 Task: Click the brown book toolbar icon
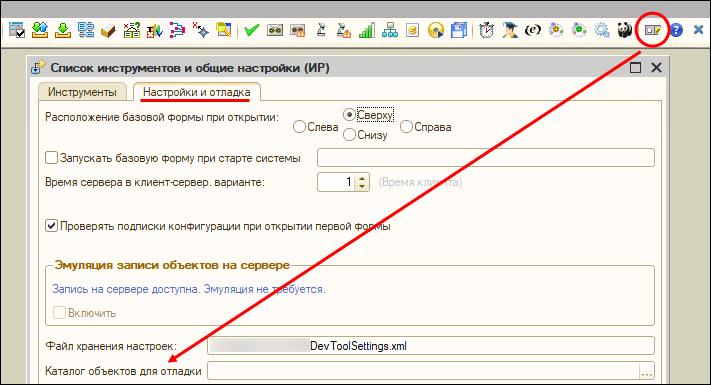point(108,30)
